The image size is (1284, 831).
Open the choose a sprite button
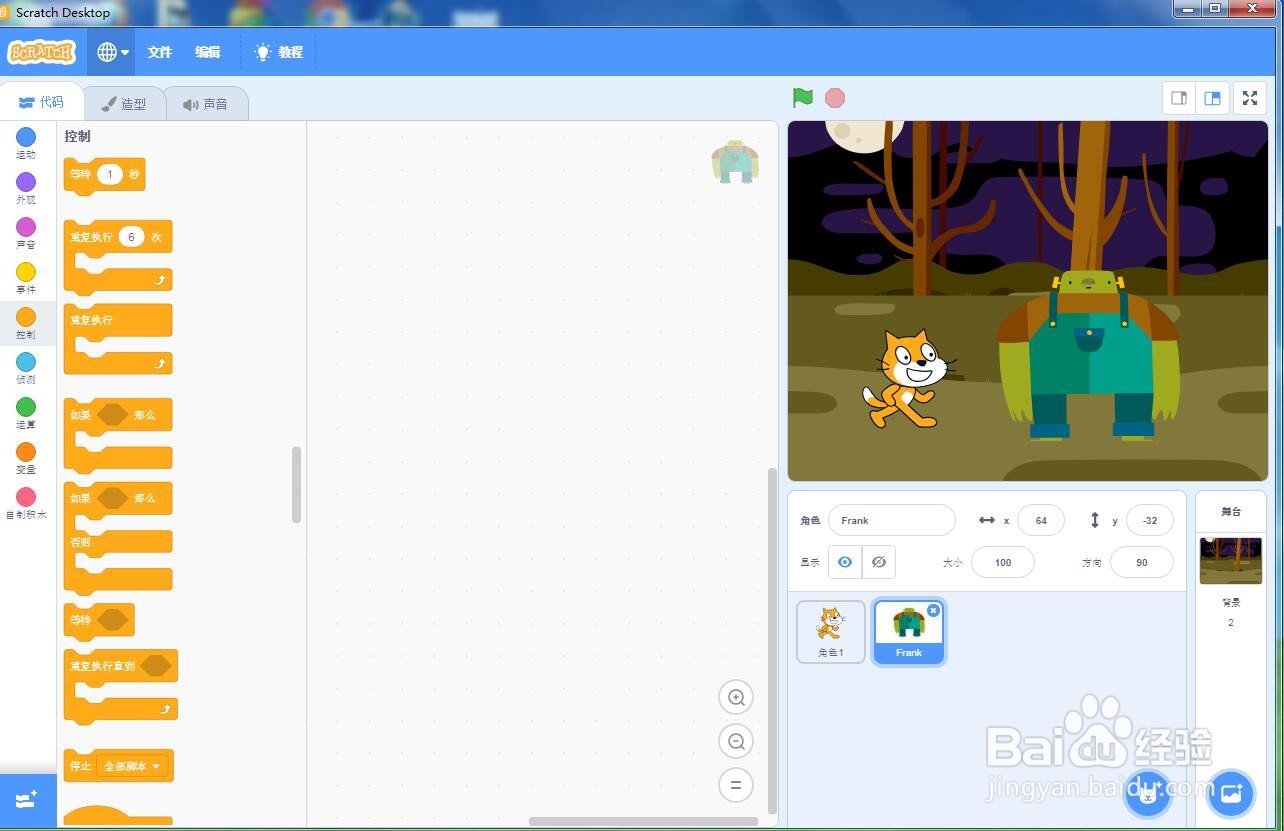click(1148, 794)
